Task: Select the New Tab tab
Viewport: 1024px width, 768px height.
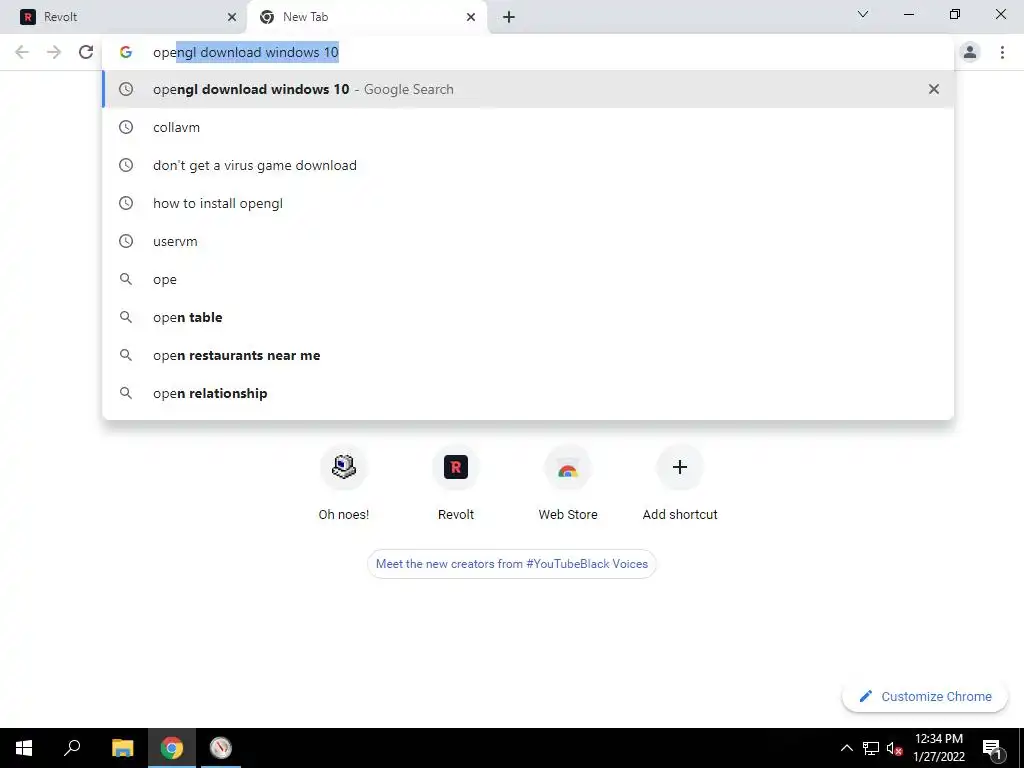Action: pyautogui.click(x=367, y=17)
